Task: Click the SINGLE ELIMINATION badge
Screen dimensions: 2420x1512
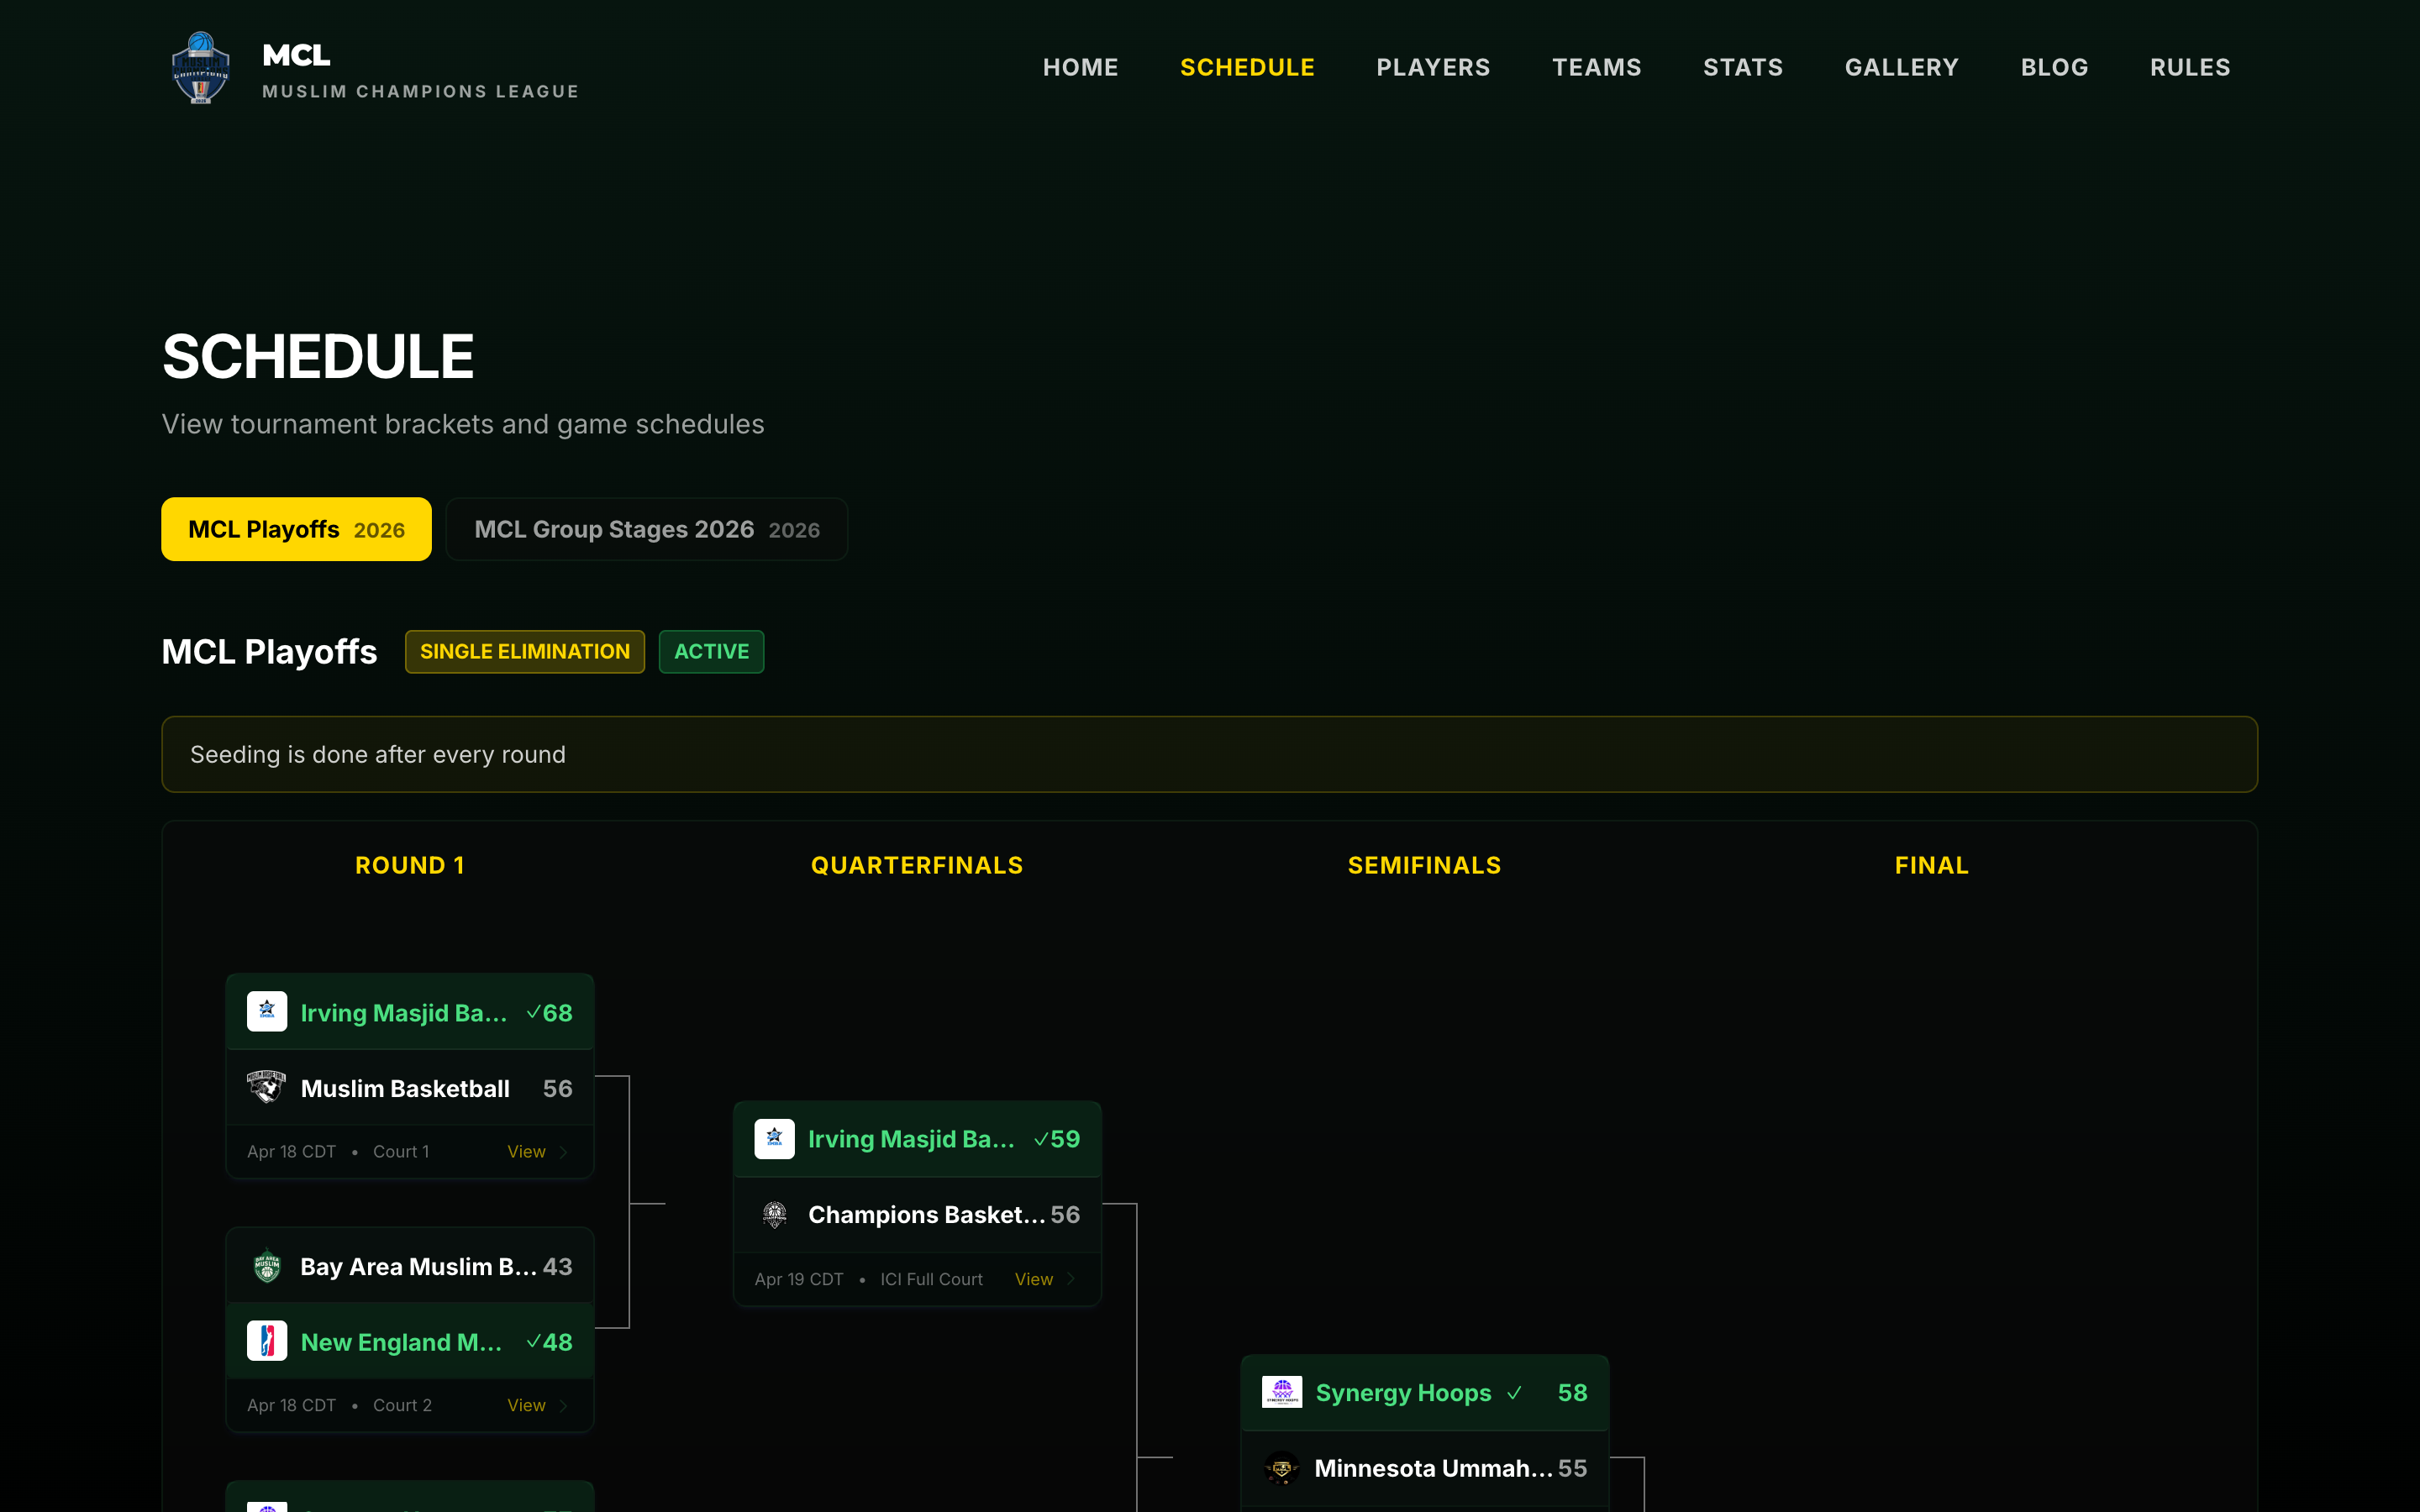Action: coord(524,651)
